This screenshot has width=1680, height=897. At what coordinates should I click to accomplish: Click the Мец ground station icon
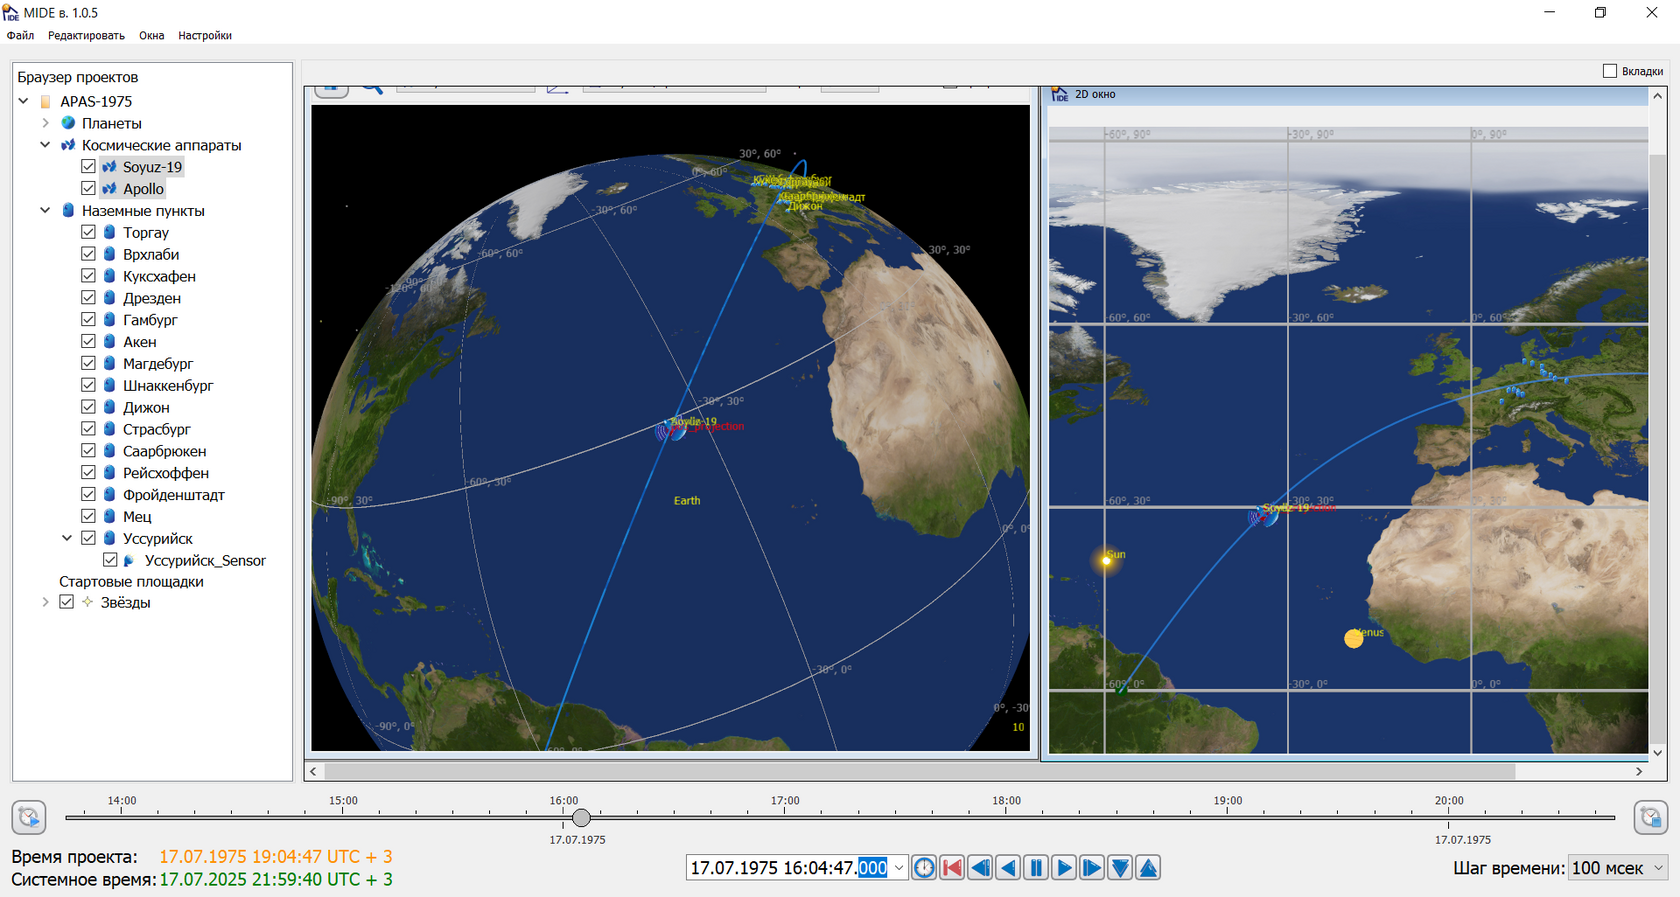point(109,516)
